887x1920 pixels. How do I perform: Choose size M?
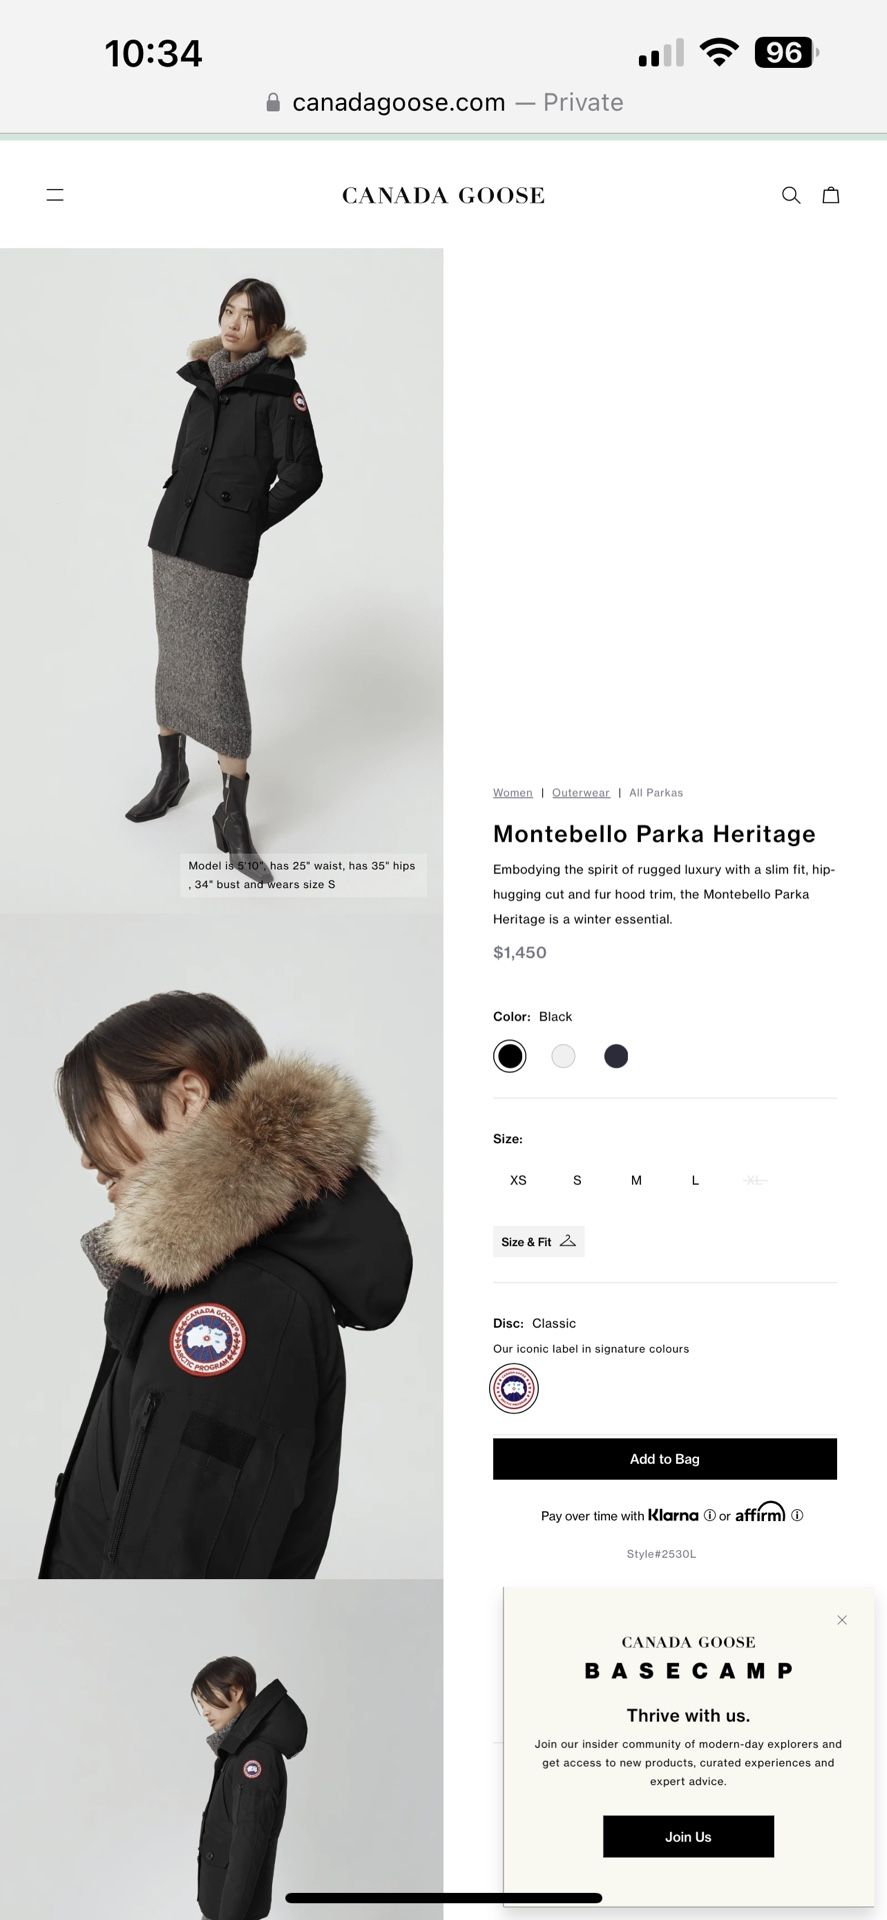click(x=636, y=1180)
